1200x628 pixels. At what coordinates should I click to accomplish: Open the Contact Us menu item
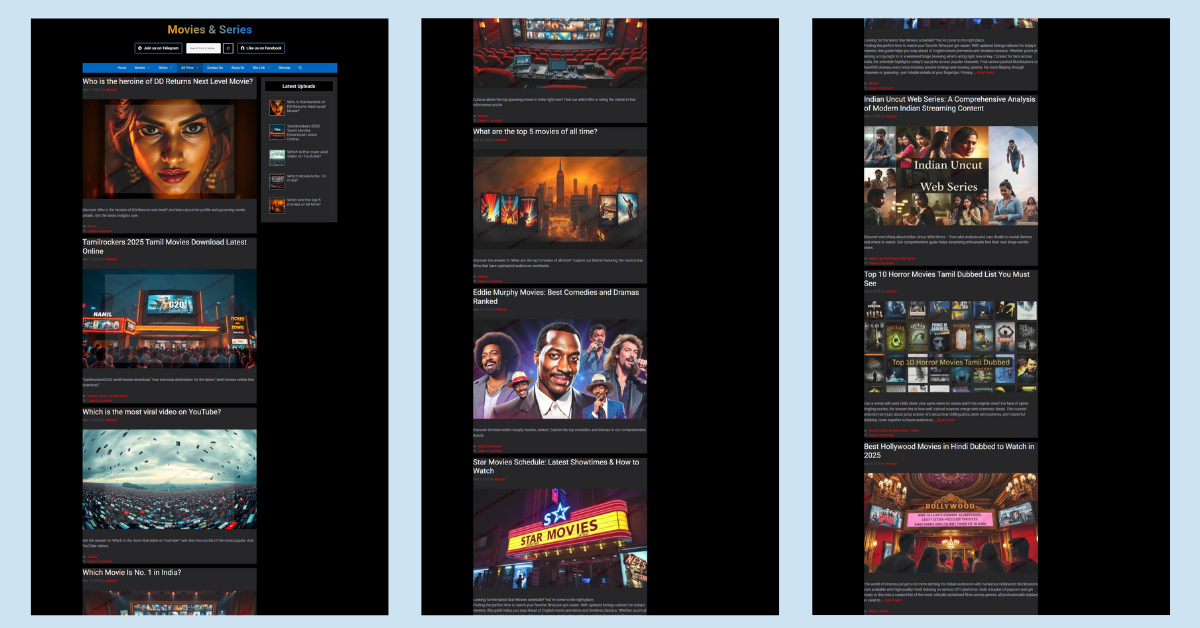(214, 68)
